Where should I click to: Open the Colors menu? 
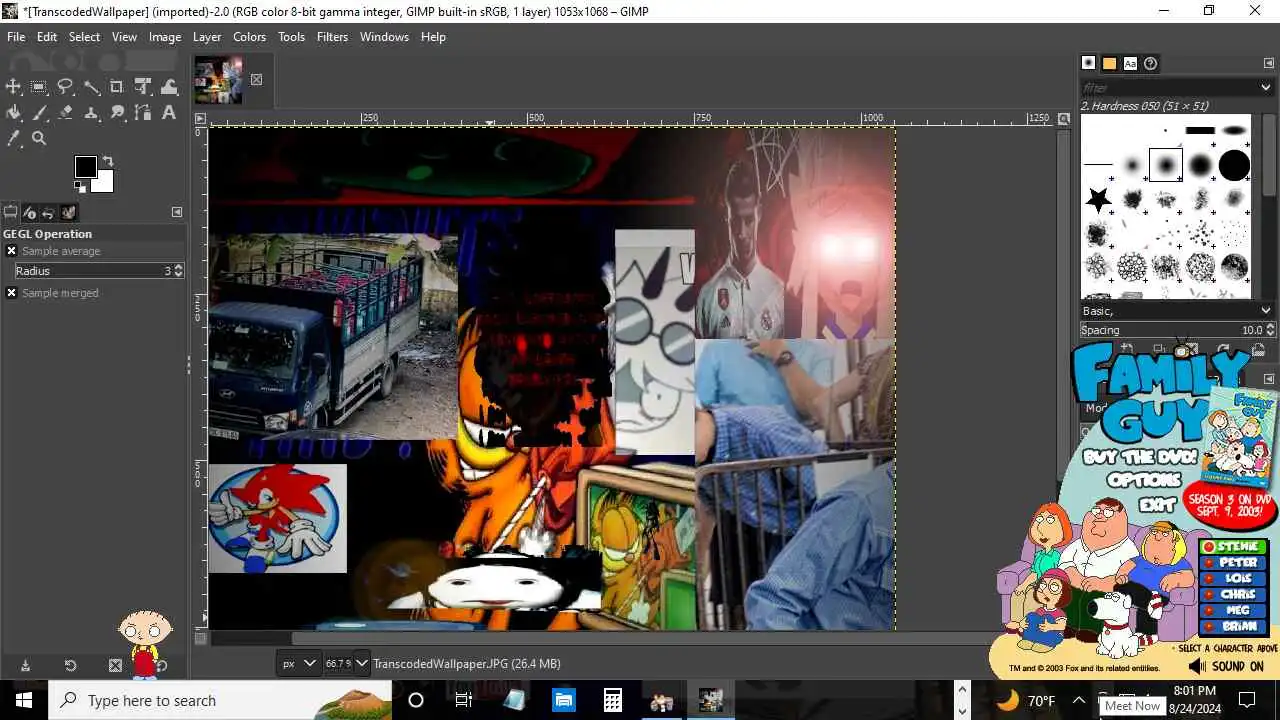pyautogui.click(x=249, y=37)
